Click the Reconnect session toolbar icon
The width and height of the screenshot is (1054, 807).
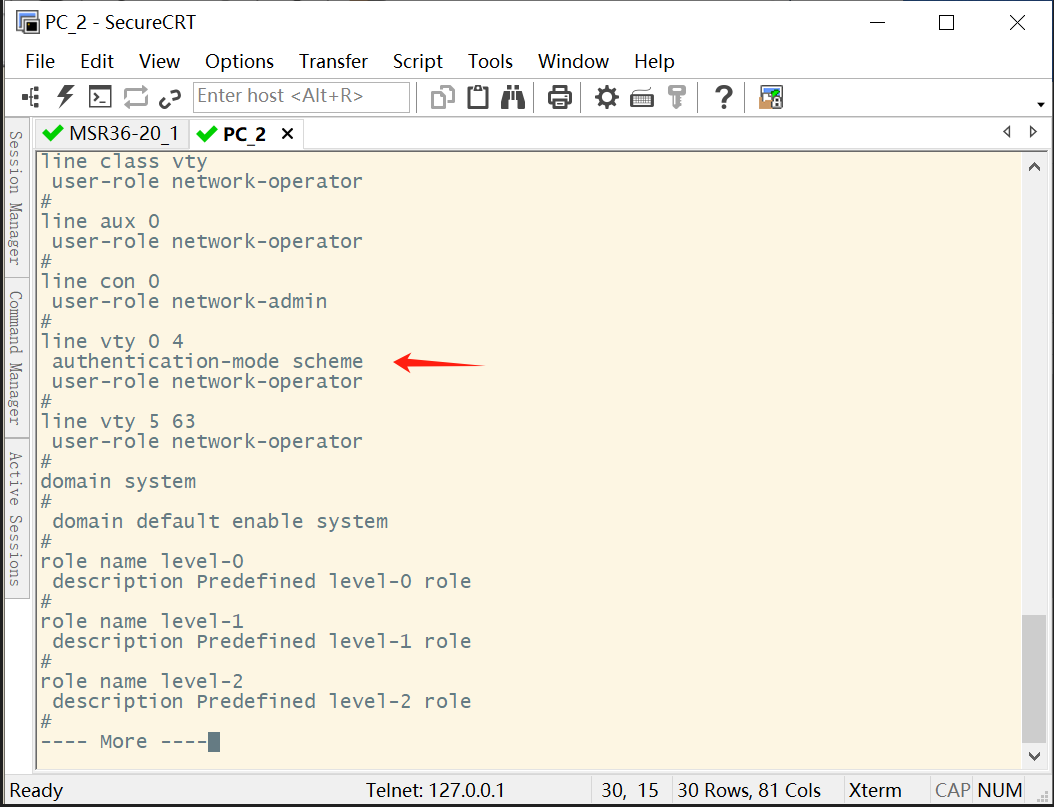pos(135,97)
